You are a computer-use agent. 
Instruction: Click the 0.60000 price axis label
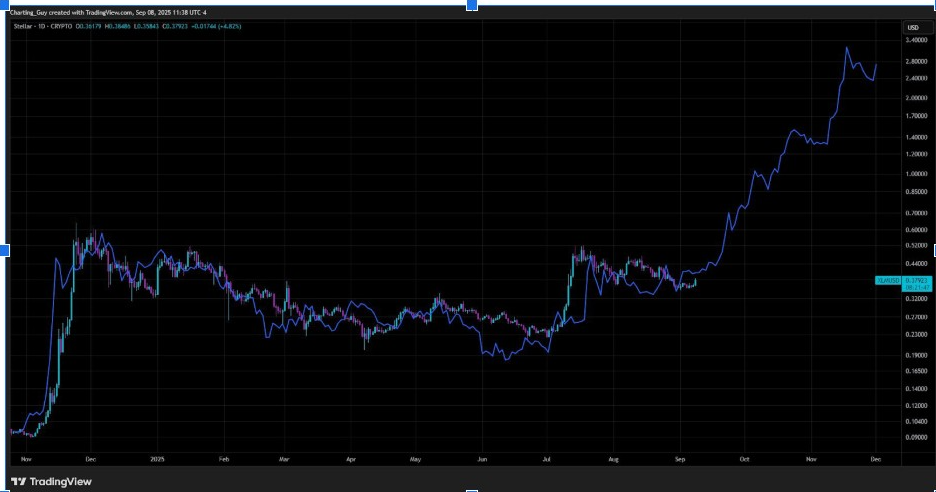[x=916, y=230]
